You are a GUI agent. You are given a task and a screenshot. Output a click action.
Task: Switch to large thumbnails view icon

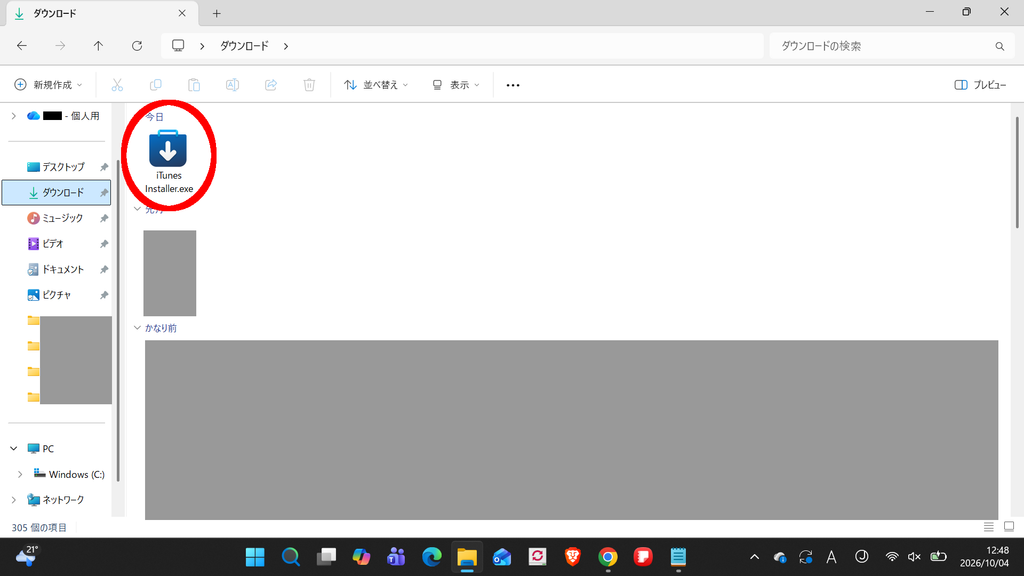(x=1009, y=526)
